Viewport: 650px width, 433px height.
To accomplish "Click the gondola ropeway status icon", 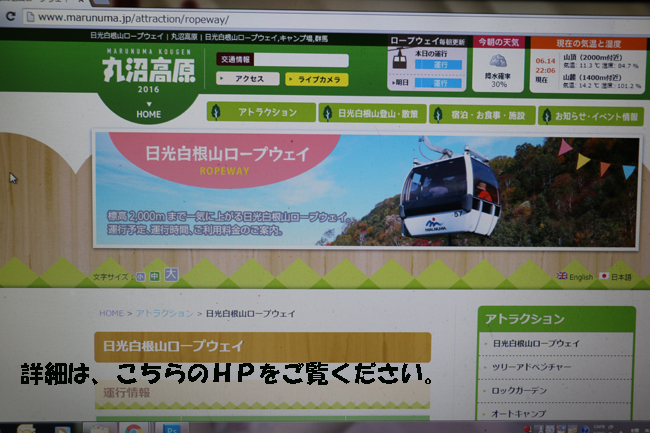I will coord(399,59).
